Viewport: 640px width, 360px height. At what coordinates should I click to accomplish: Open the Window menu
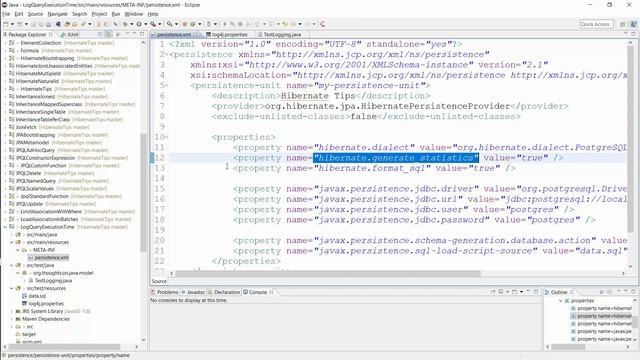[x=133, y=14]
